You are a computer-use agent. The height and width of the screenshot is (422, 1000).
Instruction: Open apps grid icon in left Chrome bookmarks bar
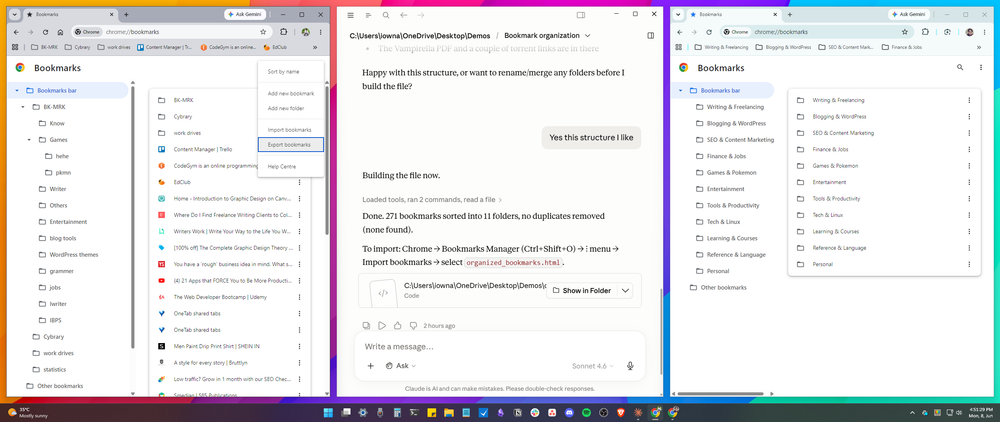[x=16, y=47]
